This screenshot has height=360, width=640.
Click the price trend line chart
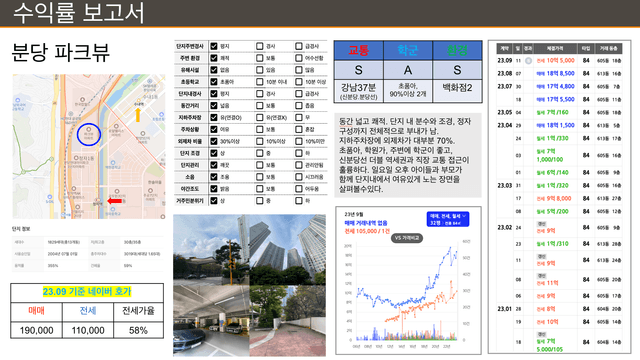coord(407,292)
